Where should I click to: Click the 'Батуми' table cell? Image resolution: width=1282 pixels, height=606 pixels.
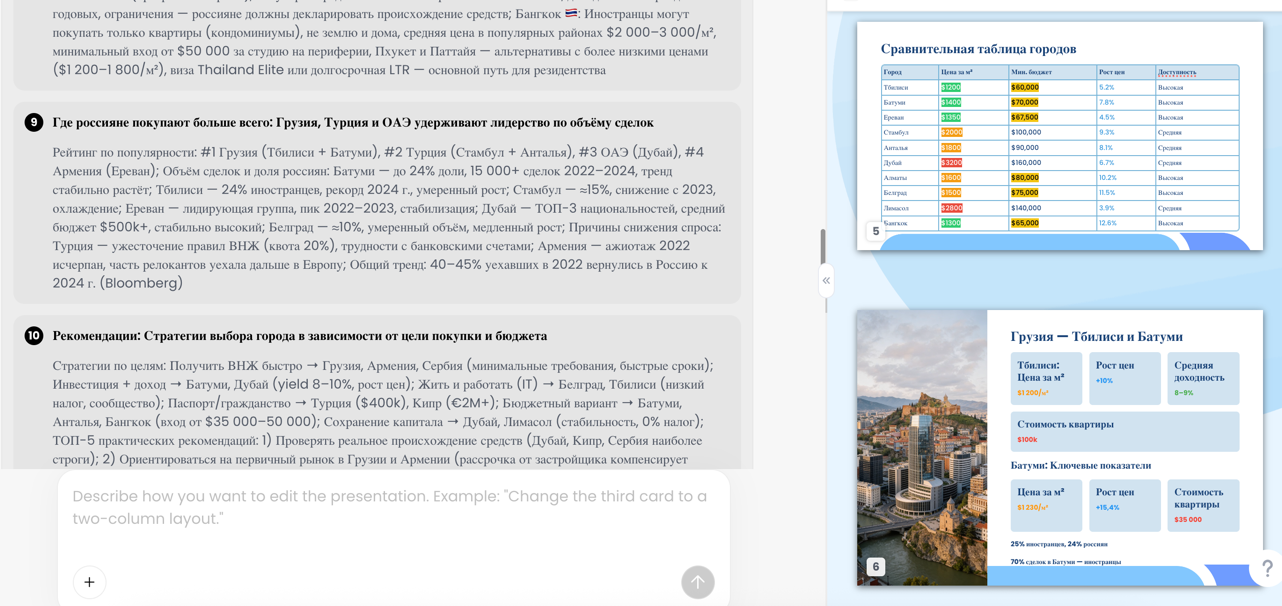(909, 102)
